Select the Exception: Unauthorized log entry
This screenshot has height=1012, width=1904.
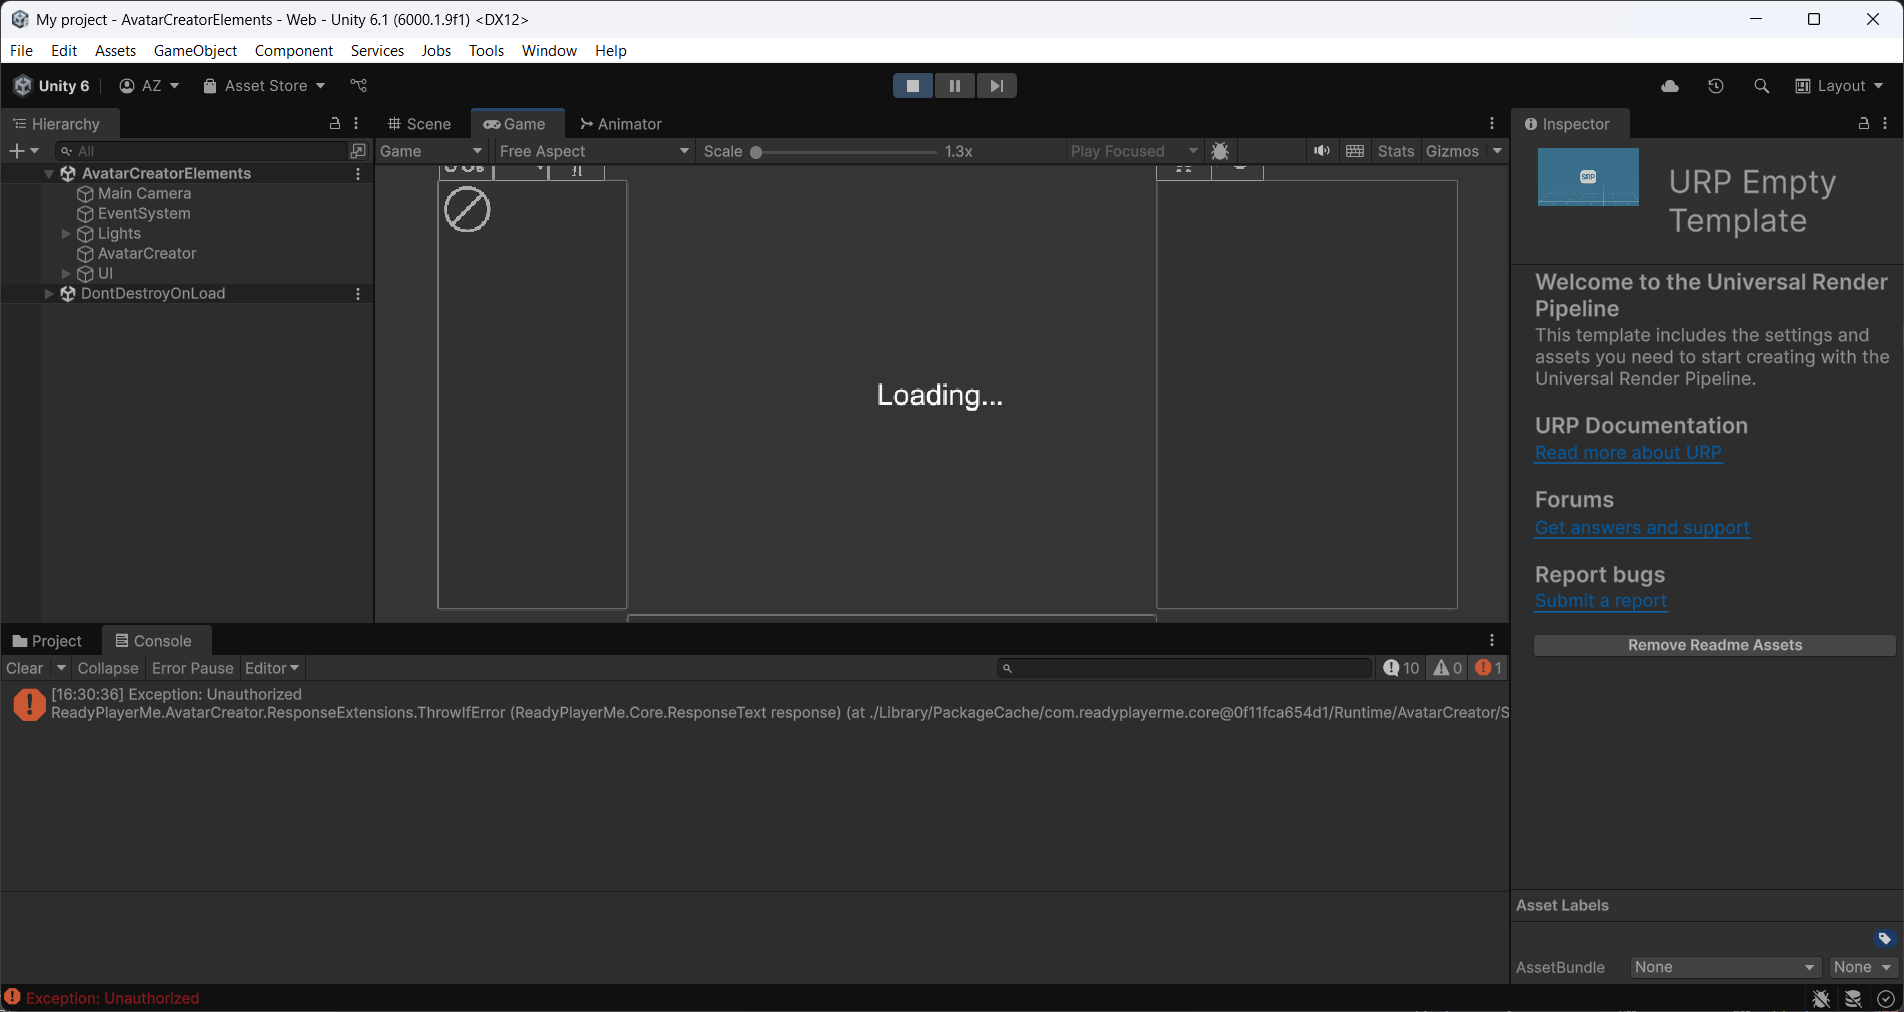click(x=755, y=704)
